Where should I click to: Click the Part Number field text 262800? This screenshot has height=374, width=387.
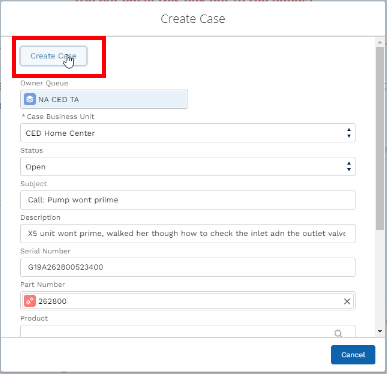(x=52, y=301)
